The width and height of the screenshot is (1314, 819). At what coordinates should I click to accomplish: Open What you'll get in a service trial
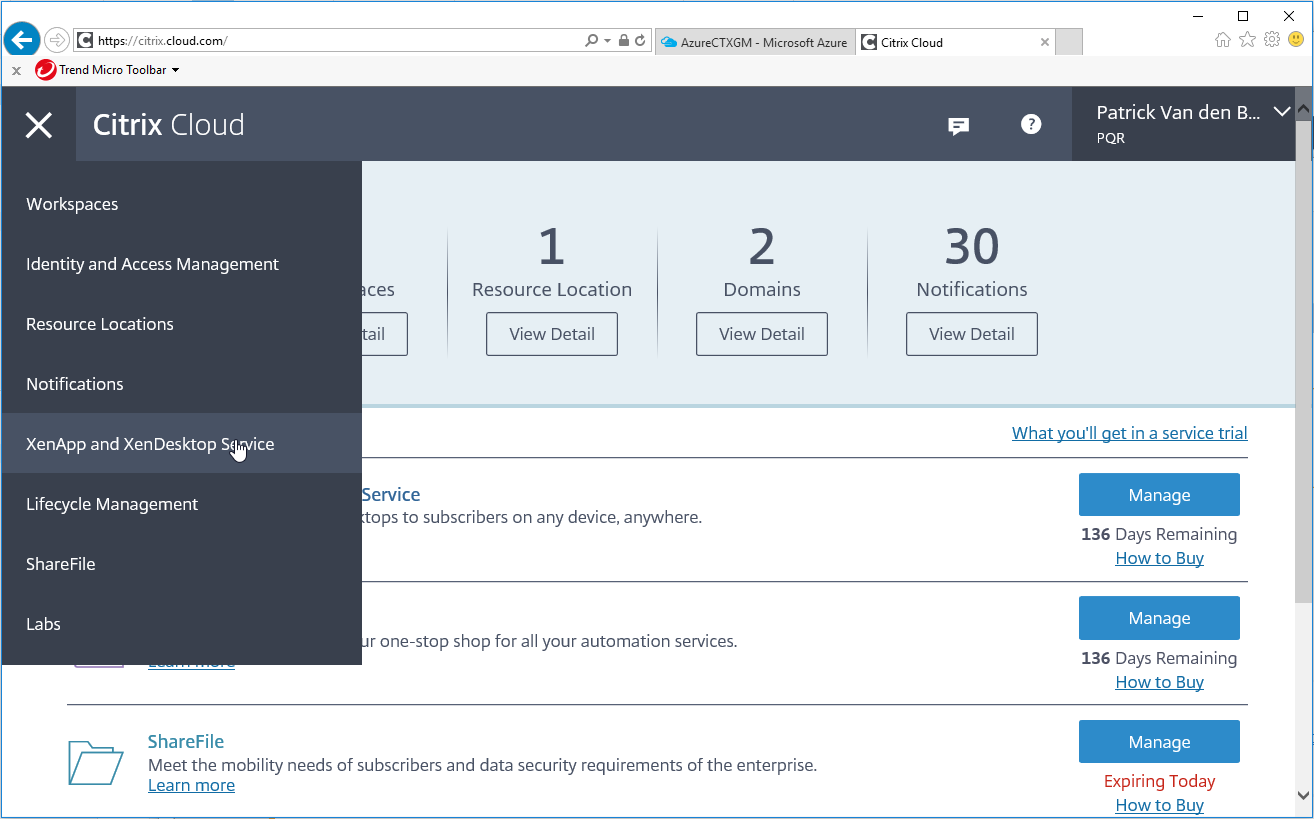coord(1130,433)
